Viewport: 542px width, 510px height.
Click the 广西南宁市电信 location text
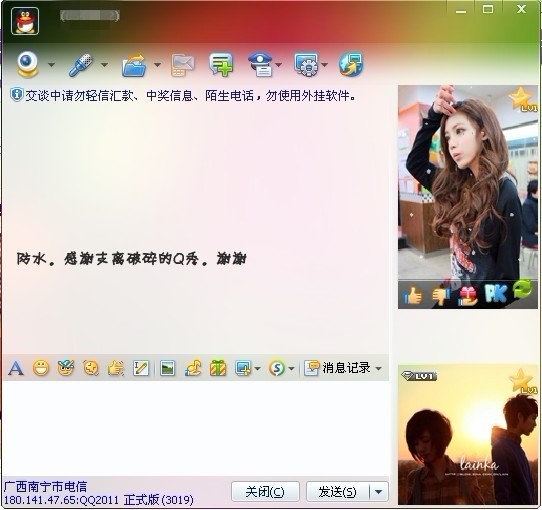[x=45, y=487]
